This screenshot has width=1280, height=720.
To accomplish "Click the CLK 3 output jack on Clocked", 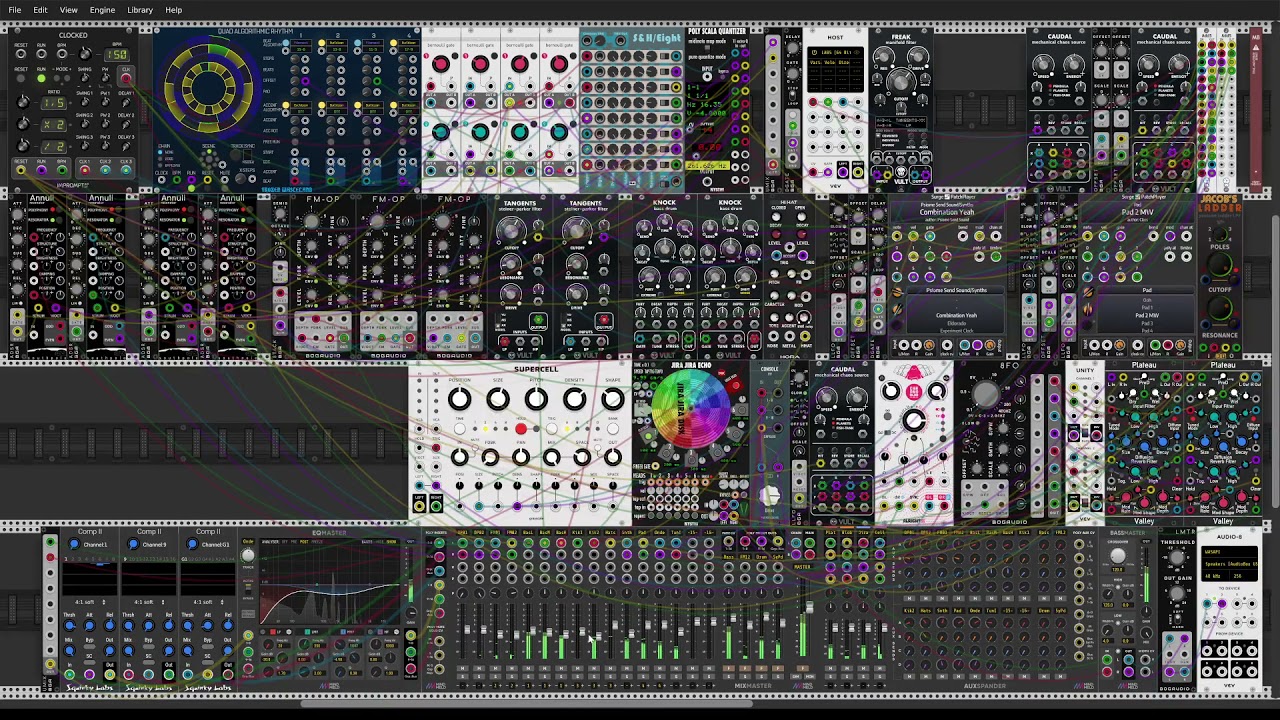I will tap(126, 170).
